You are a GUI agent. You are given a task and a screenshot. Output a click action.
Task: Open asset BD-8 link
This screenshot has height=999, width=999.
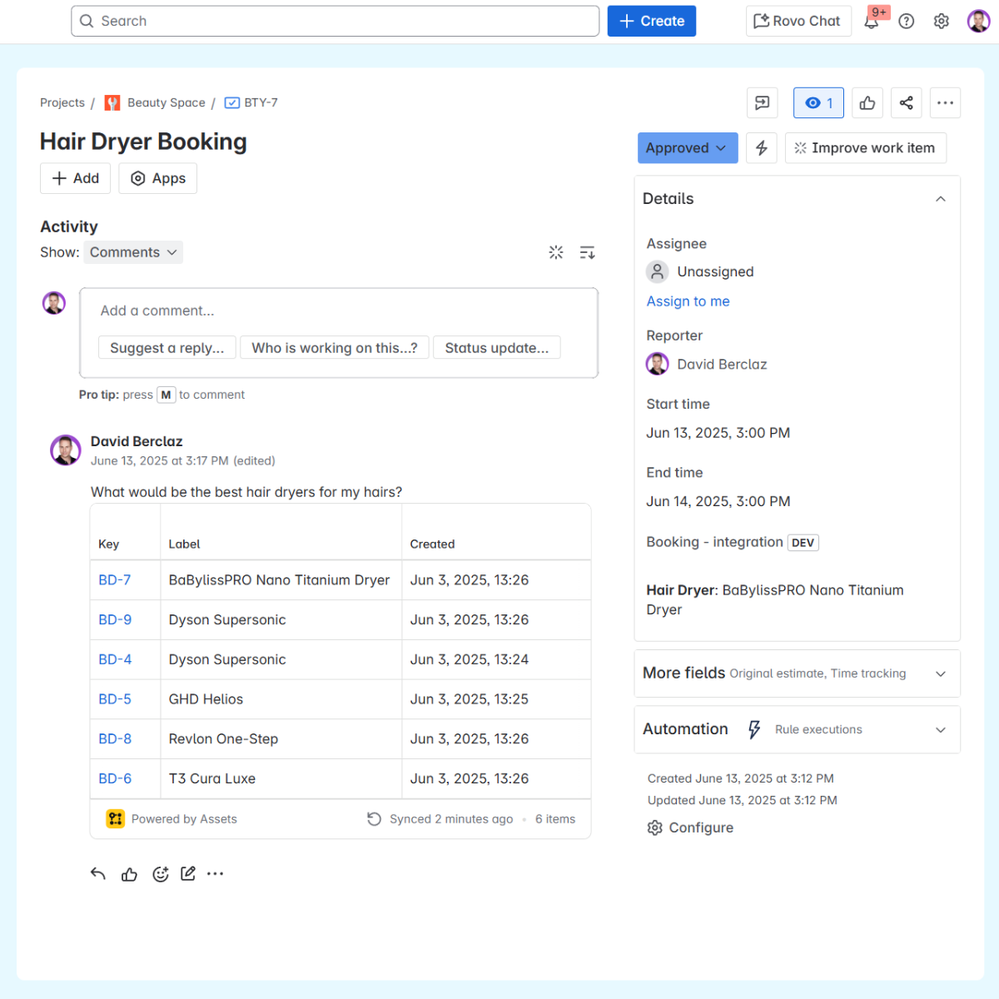coord(115,738)
